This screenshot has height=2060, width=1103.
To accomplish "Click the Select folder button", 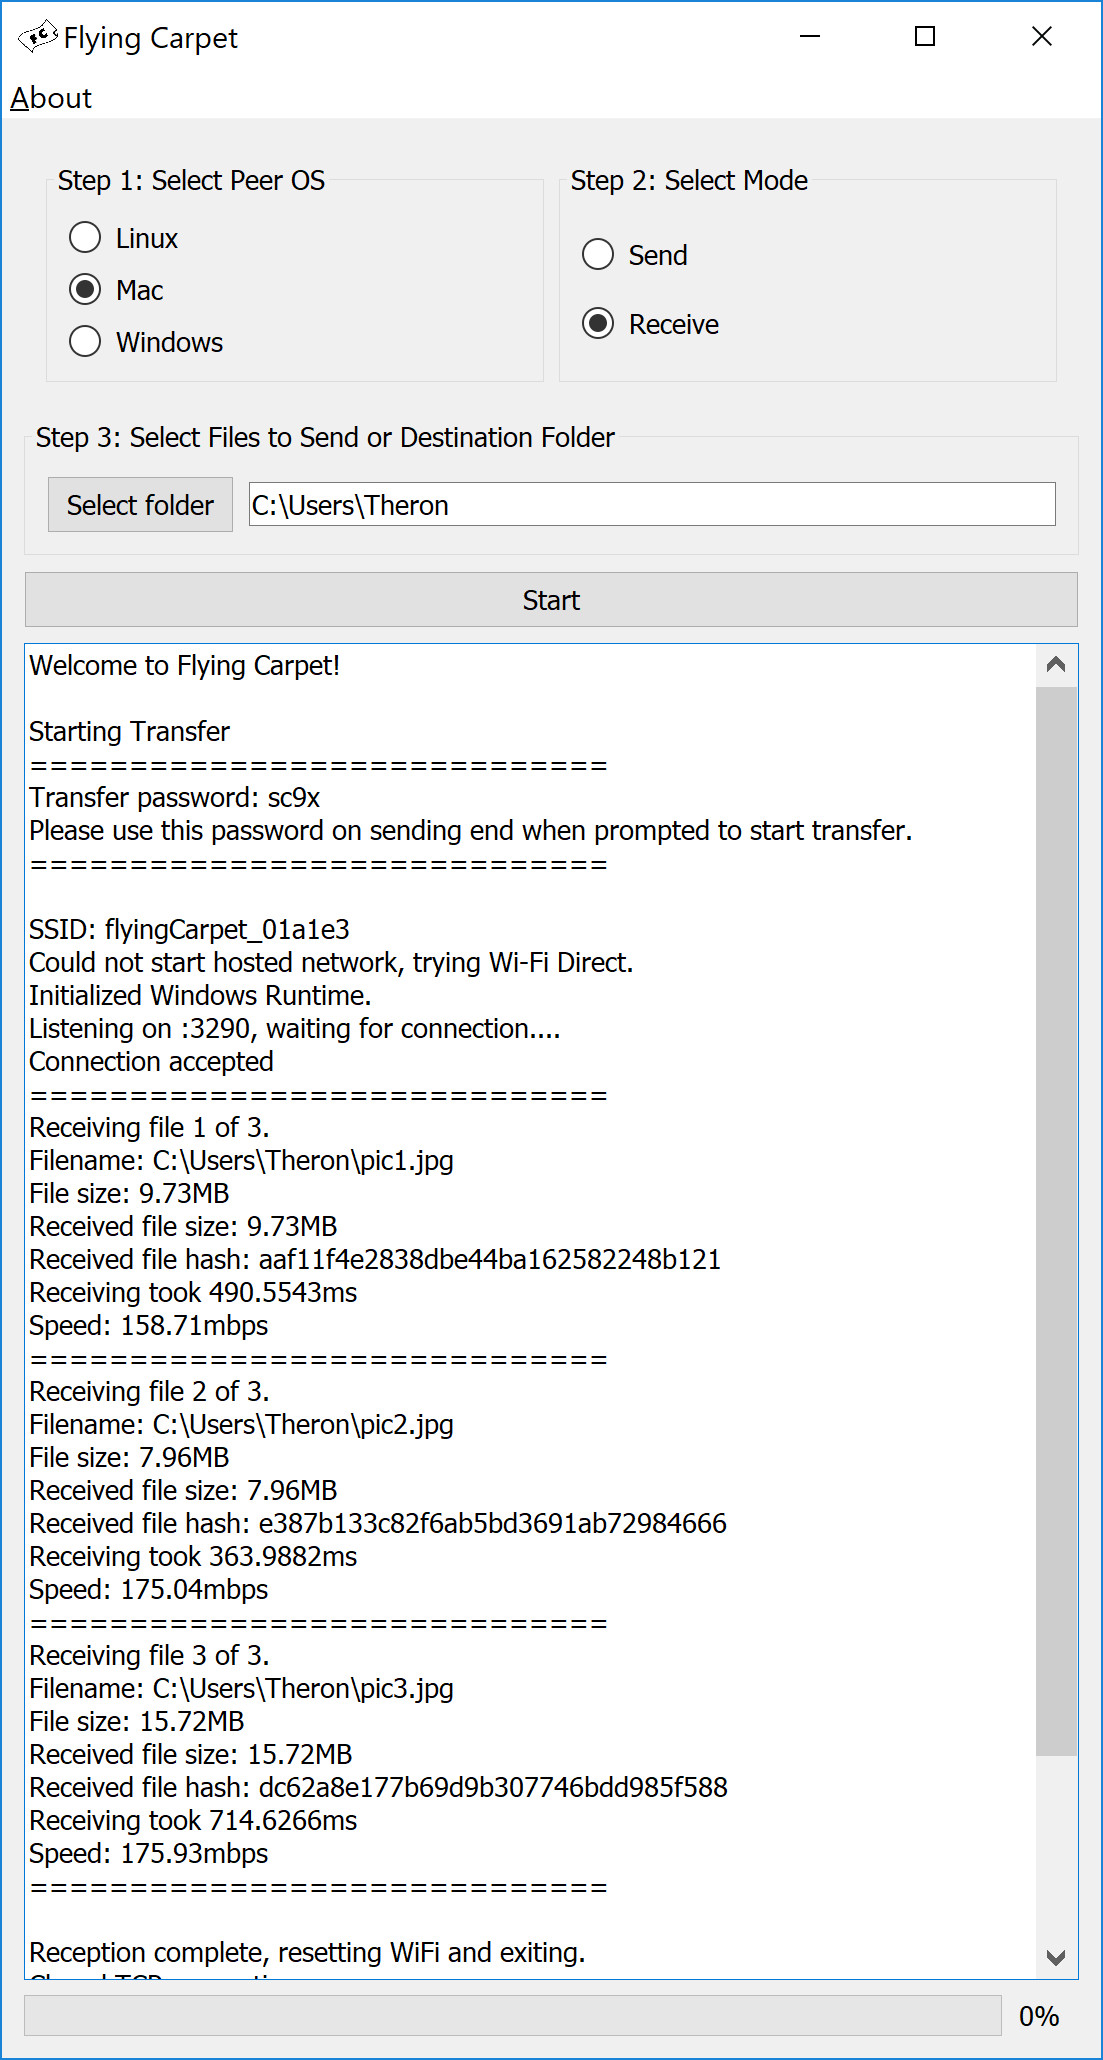I will 140,505.
